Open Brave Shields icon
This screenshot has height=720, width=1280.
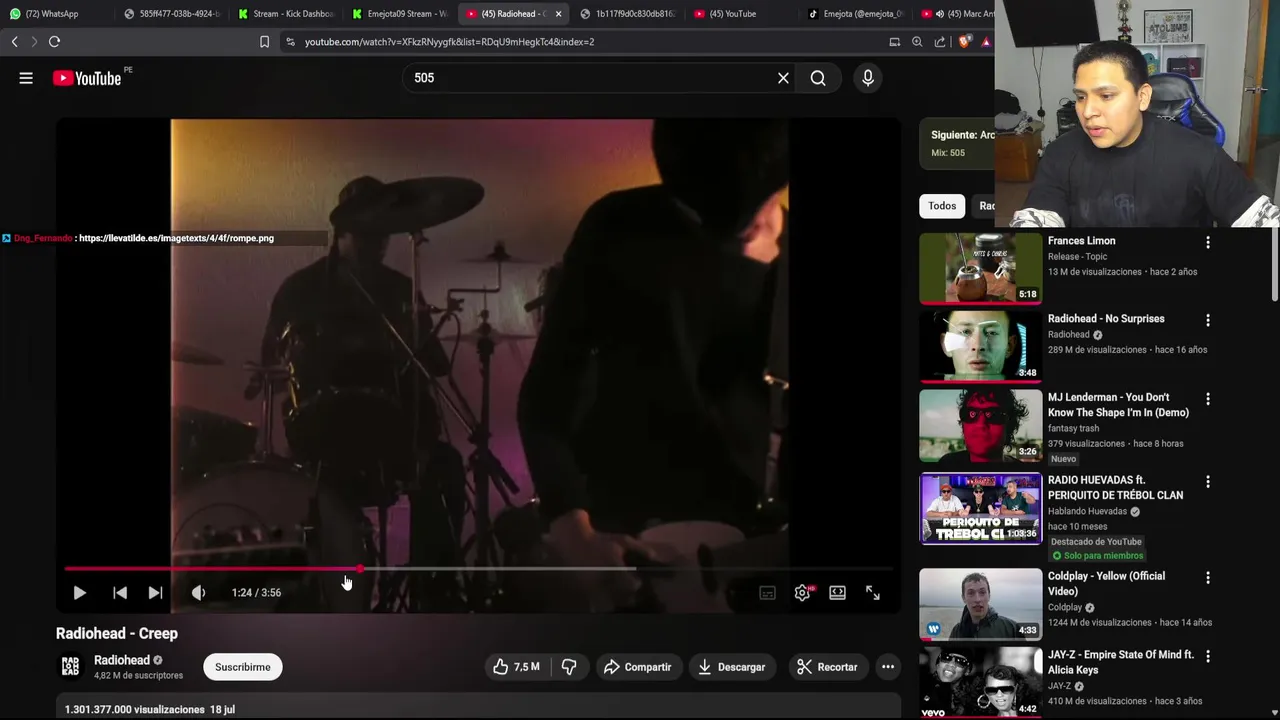click(964, 42)
